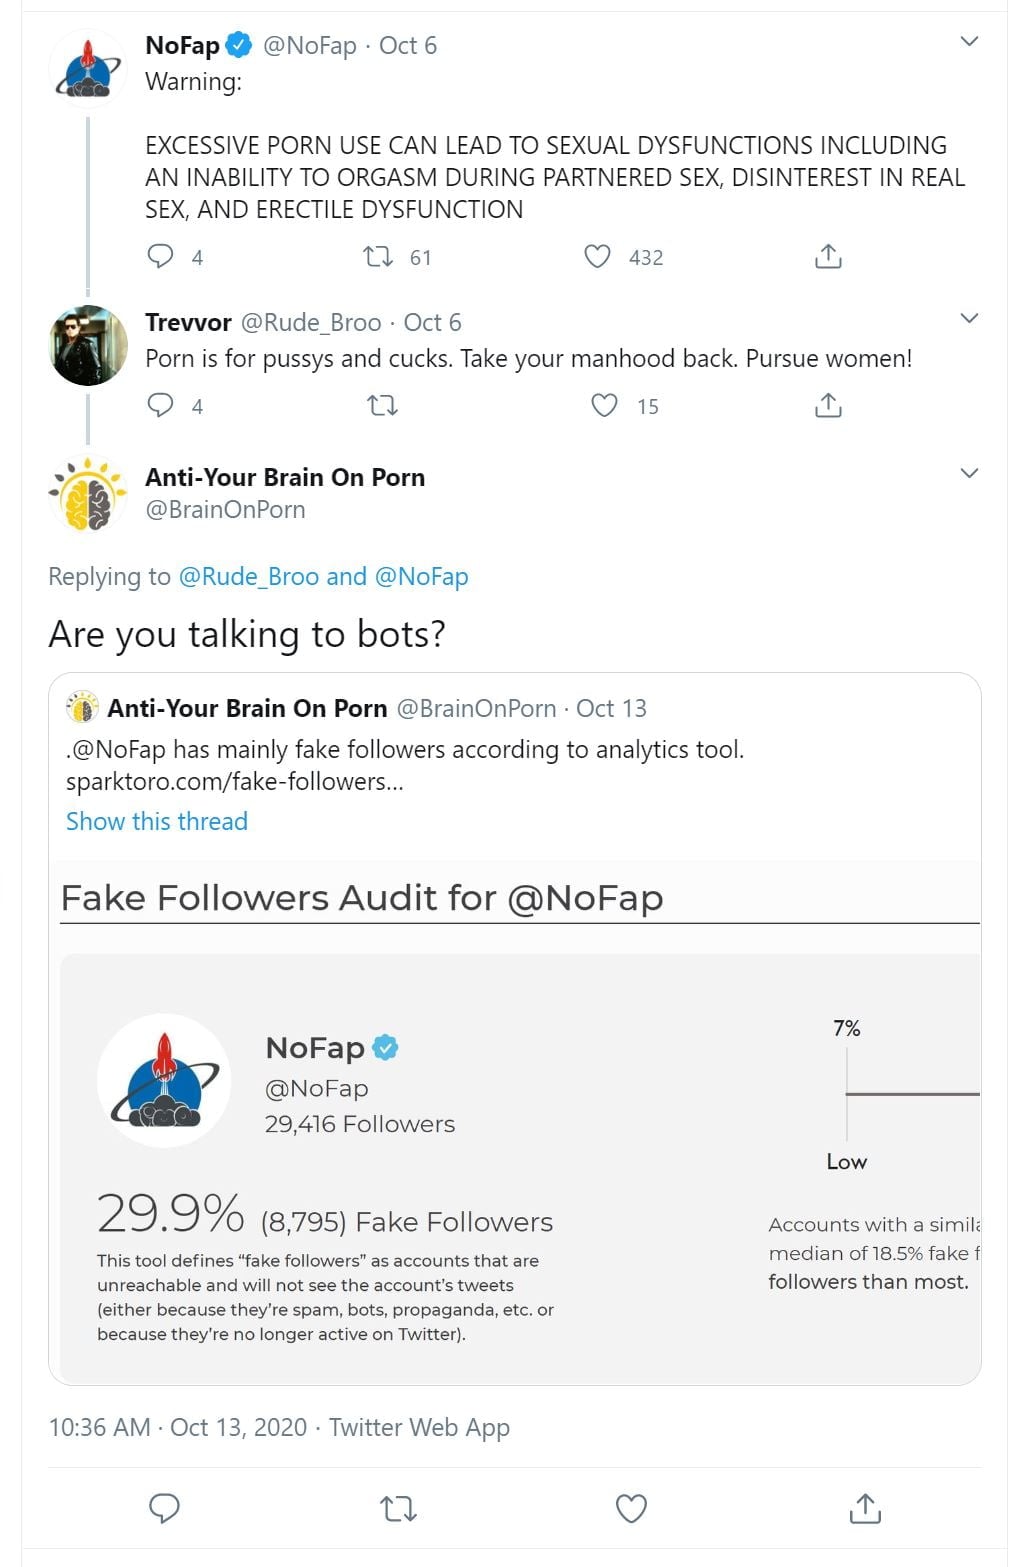
Task: Reply to the main BrainOnPorn tweet
Action: point(164,1508)
